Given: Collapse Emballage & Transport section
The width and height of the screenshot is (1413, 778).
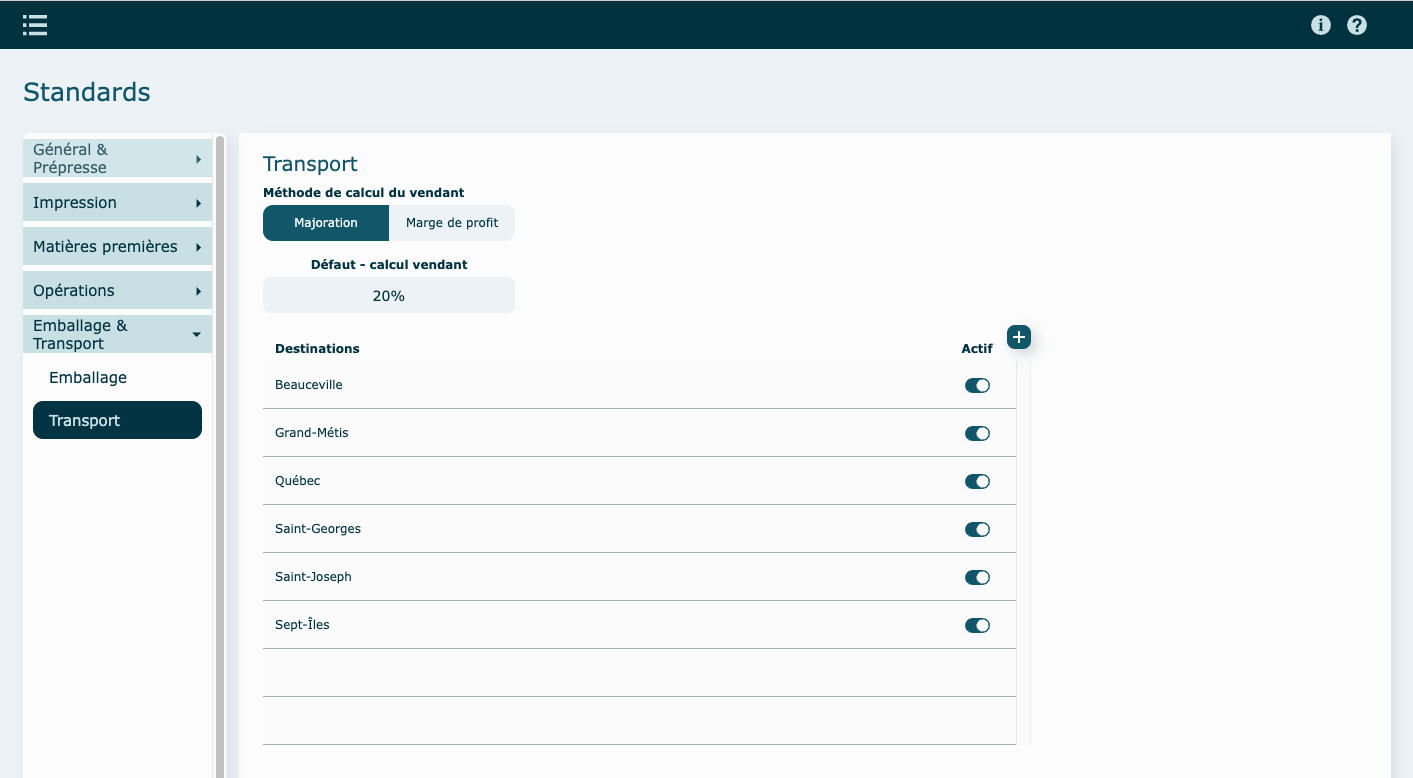Looking at the screenshot, I should (117, 334).
